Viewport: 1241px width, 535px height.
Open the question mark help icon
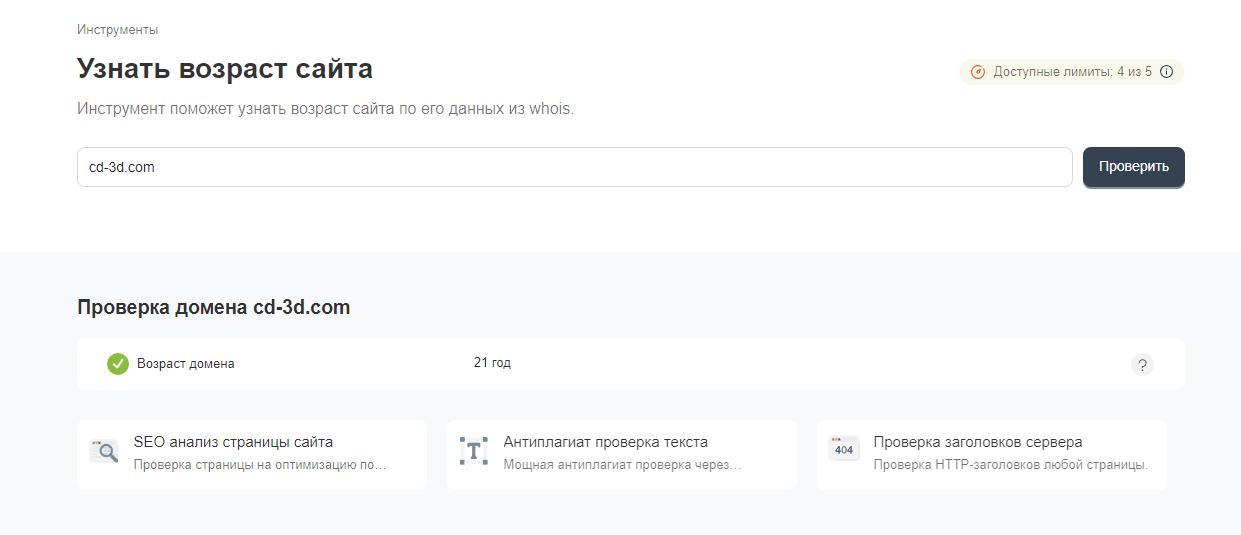pos(1142,364)
